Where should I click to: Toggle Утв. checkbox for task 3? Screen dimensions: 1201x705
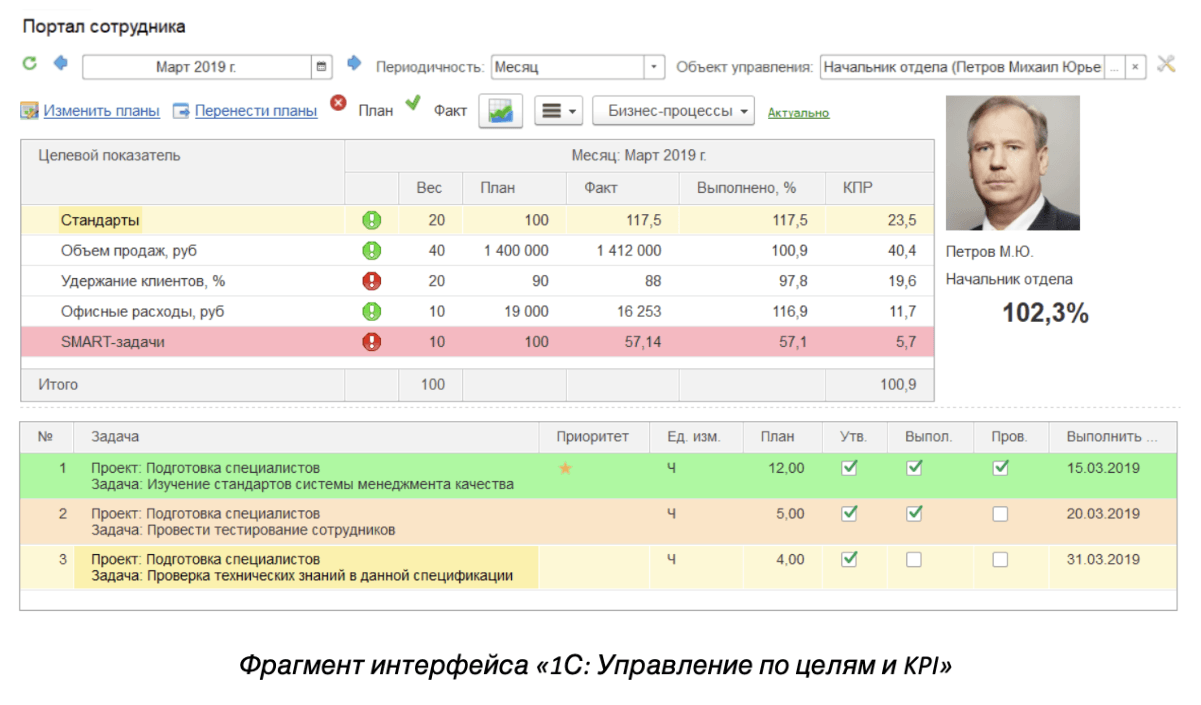[850, 559]
